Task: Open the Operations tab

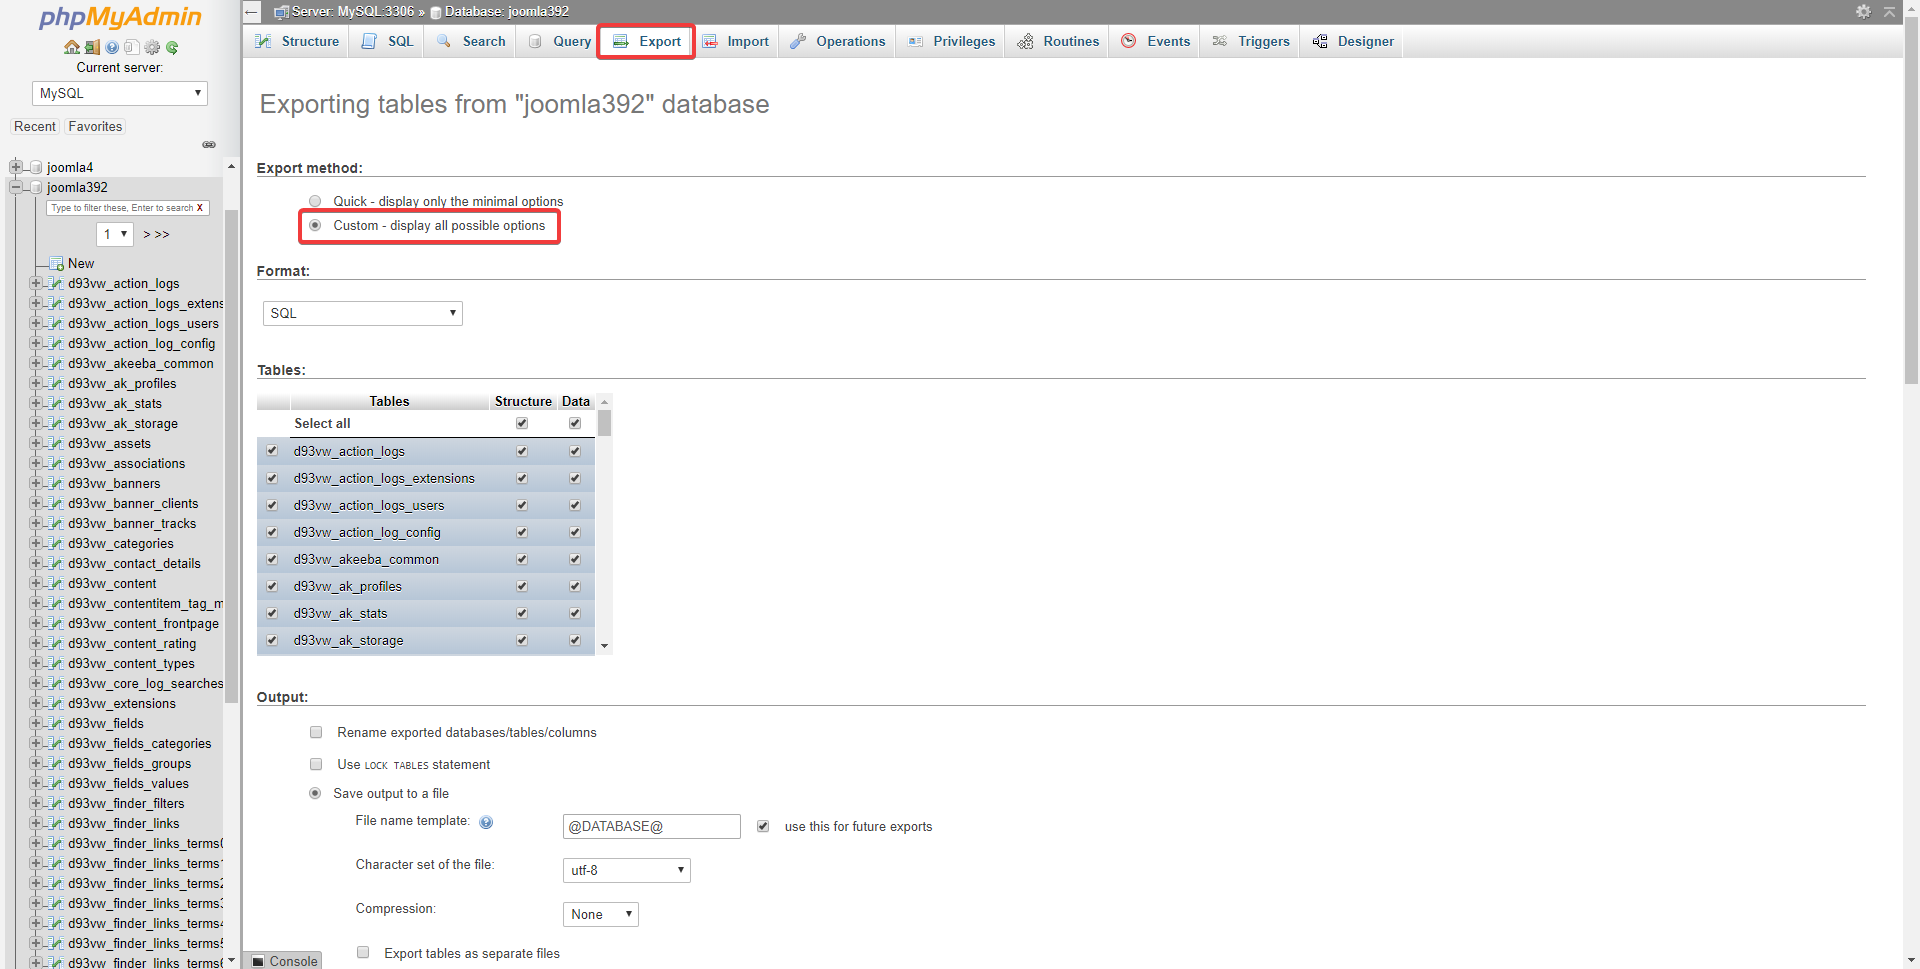Action: click(x=838, y=41)
